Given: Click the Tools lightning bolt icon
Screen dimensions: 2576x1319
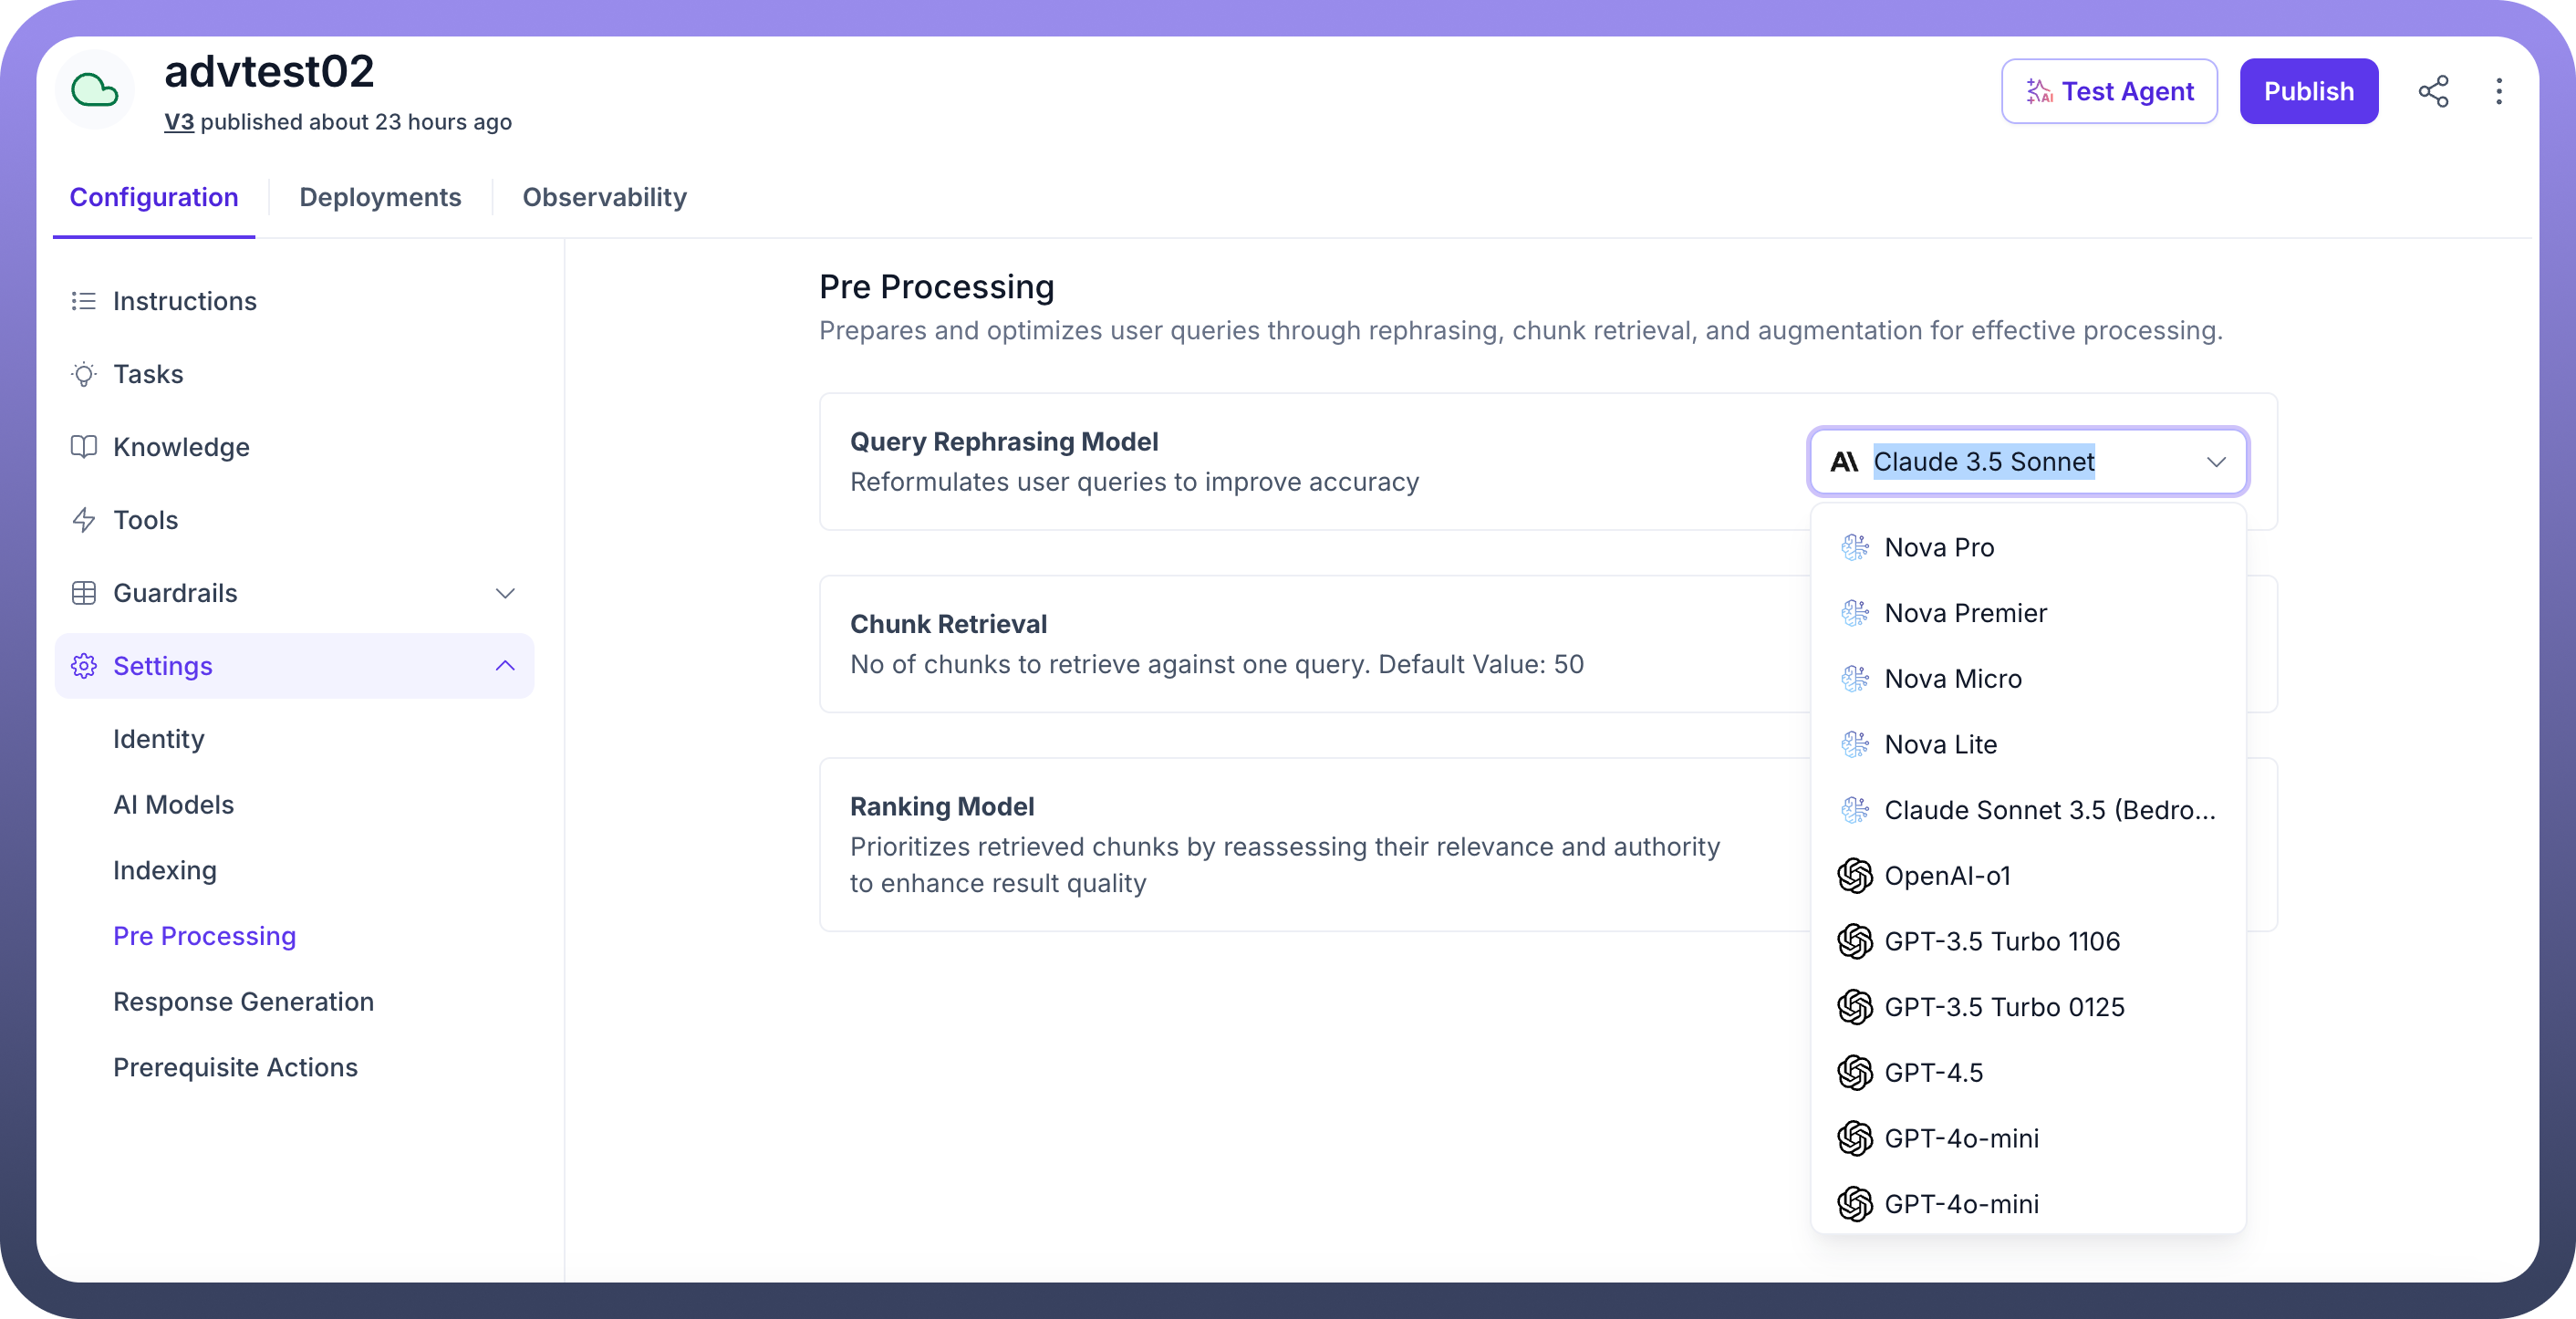Looking at the screenshot, I should pos(84,520).
